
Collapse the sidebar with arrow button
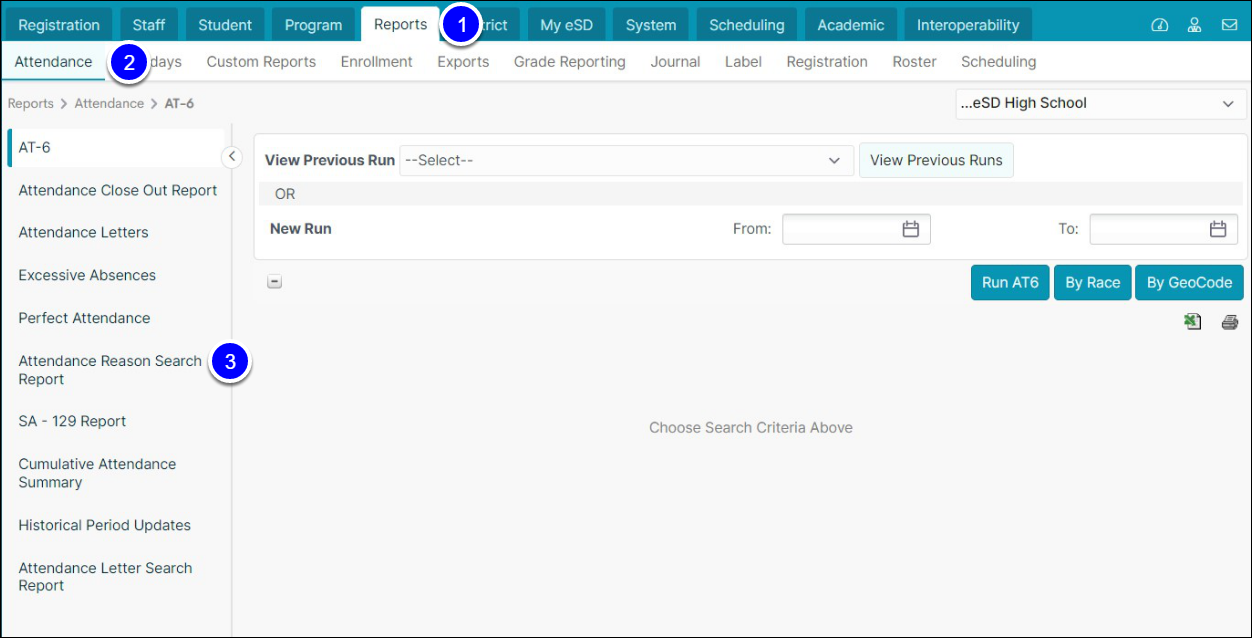pos(231,156)
